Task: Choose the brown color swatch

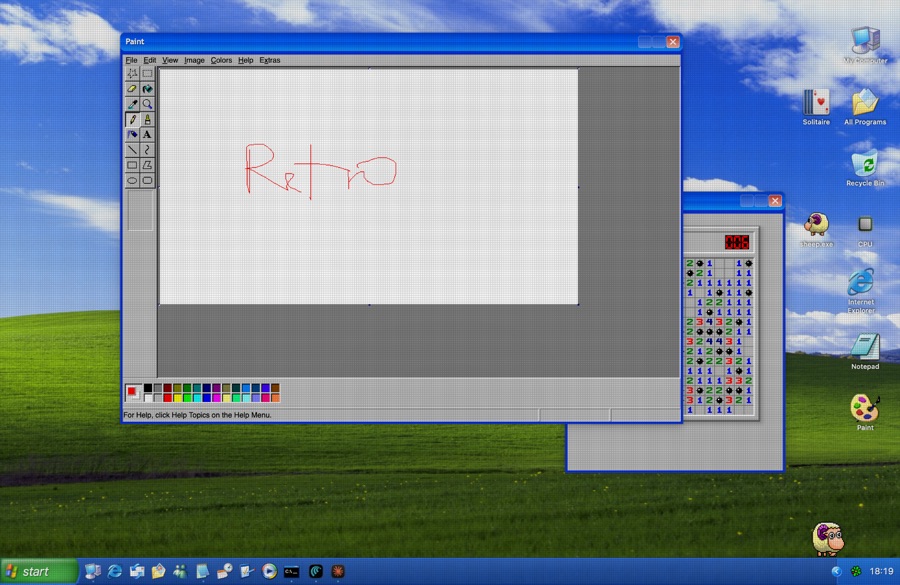Action: (x=275, y=388)
